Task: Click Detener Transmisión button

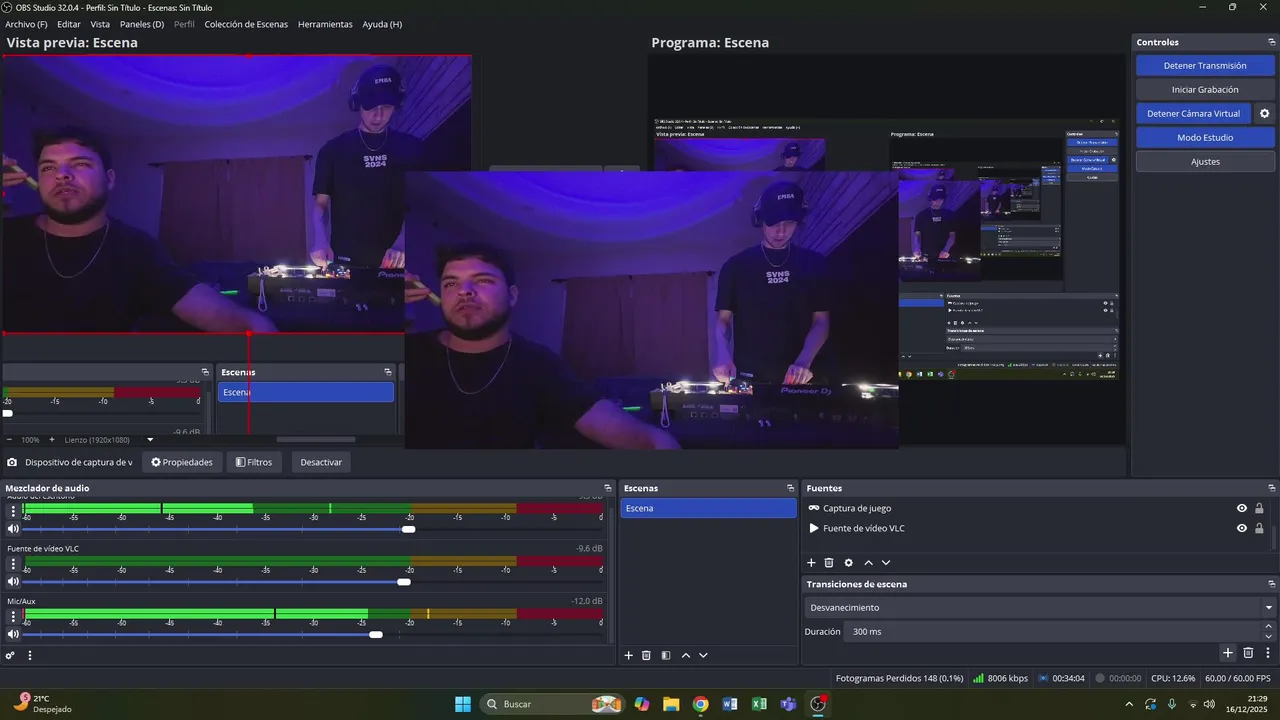Action: (x=1205, y=66)
